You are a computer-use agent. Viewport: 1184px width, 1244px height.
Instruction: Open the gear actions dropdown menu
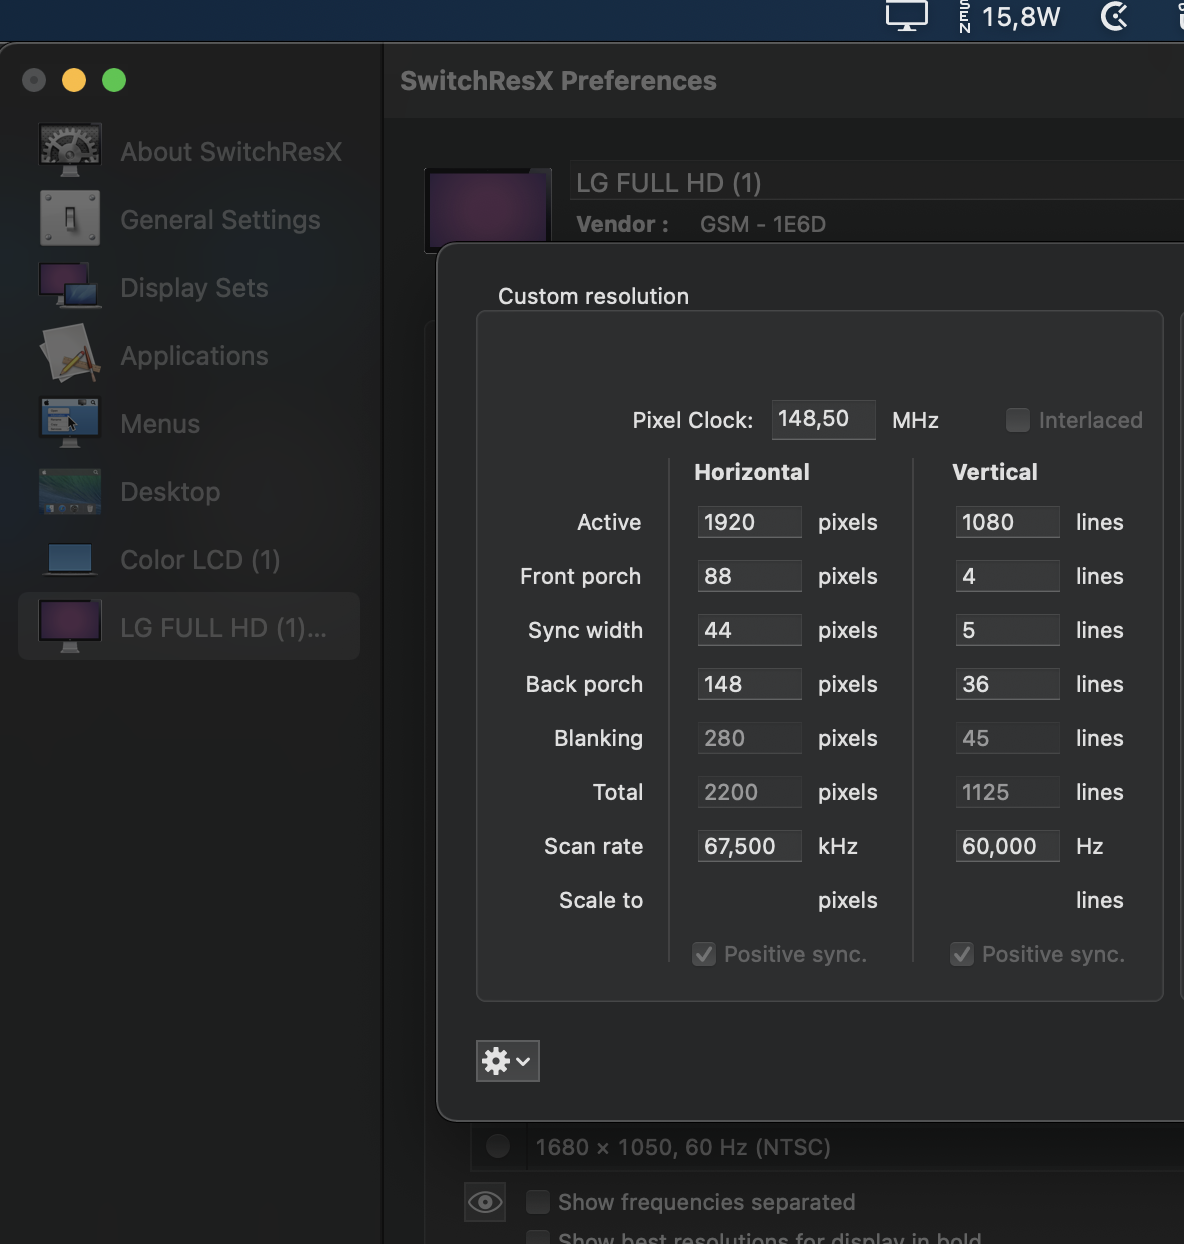tap(508, 1061)
